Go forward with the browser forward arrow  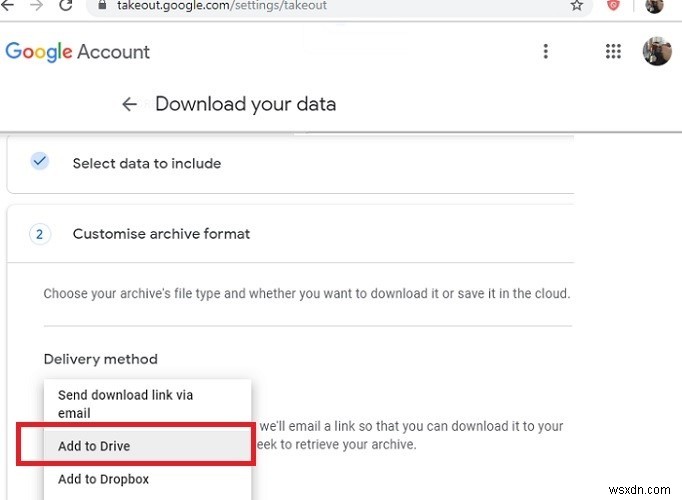click(37, 5)
